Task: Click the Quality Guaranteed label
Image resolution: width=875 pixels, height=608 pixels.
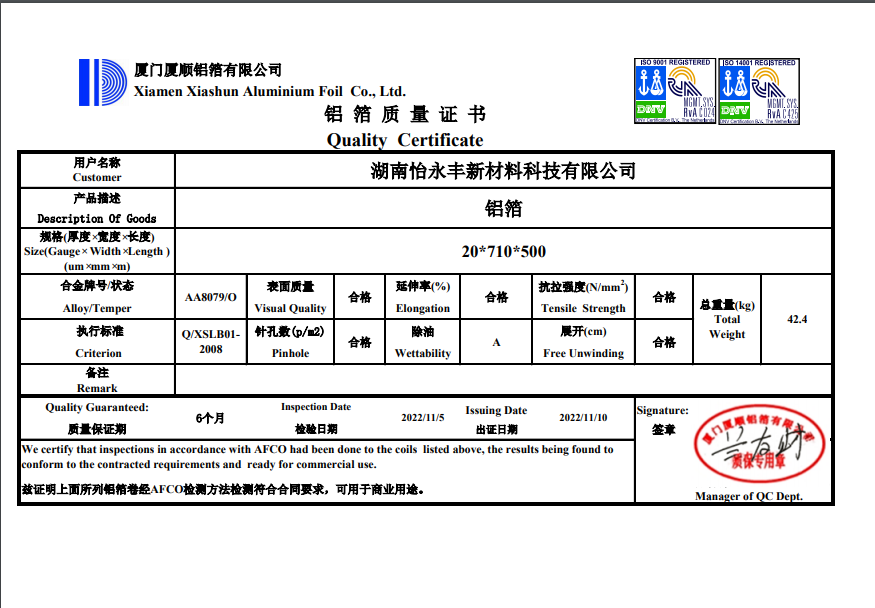Action: pos(97,407)
